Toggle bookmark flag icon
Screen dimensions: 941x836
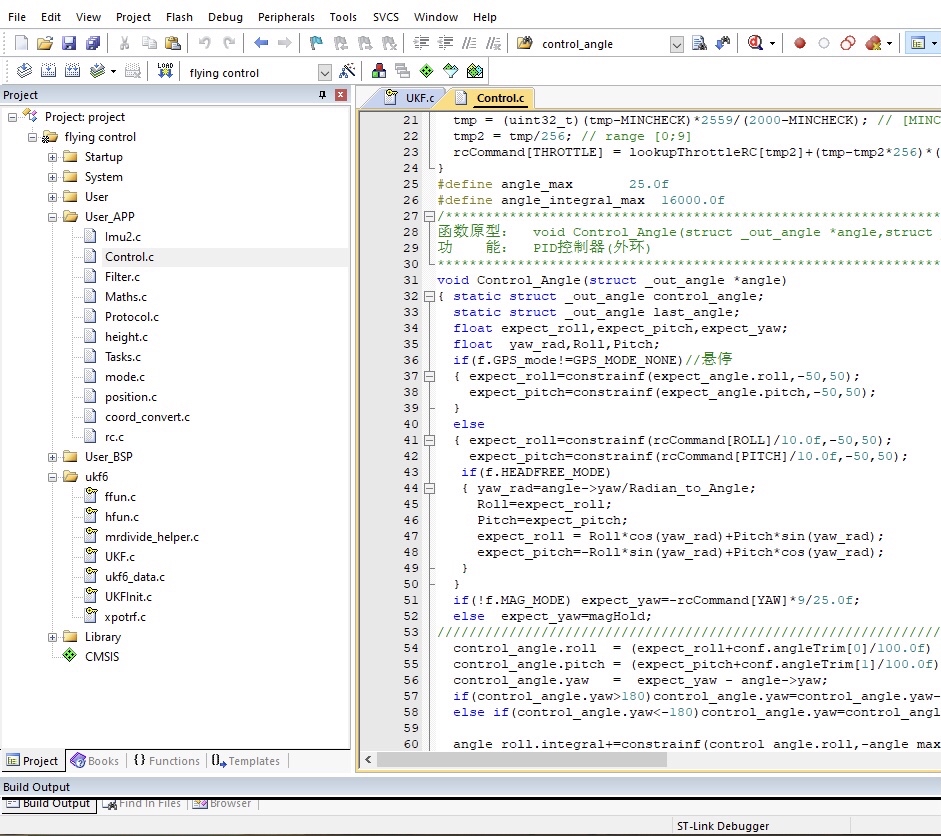[316, 43]
